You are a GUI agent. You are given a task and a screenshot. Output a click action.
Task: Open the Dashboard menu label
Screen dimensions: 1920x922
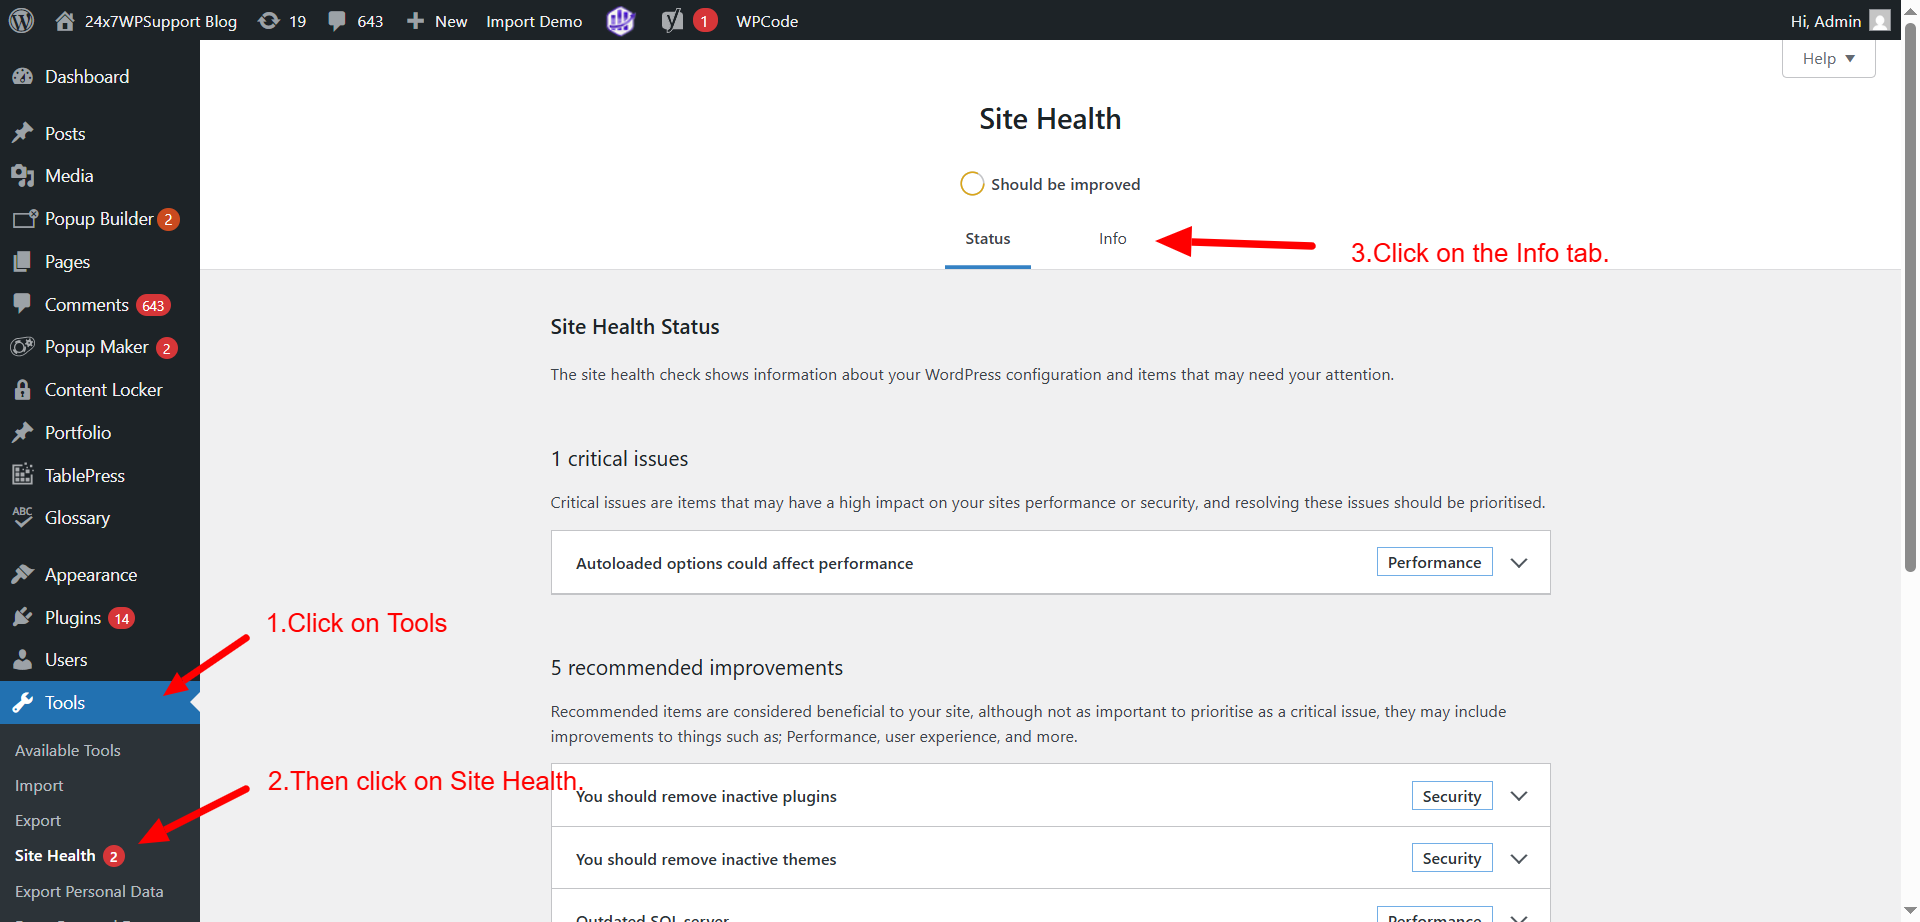pos(87,77)
